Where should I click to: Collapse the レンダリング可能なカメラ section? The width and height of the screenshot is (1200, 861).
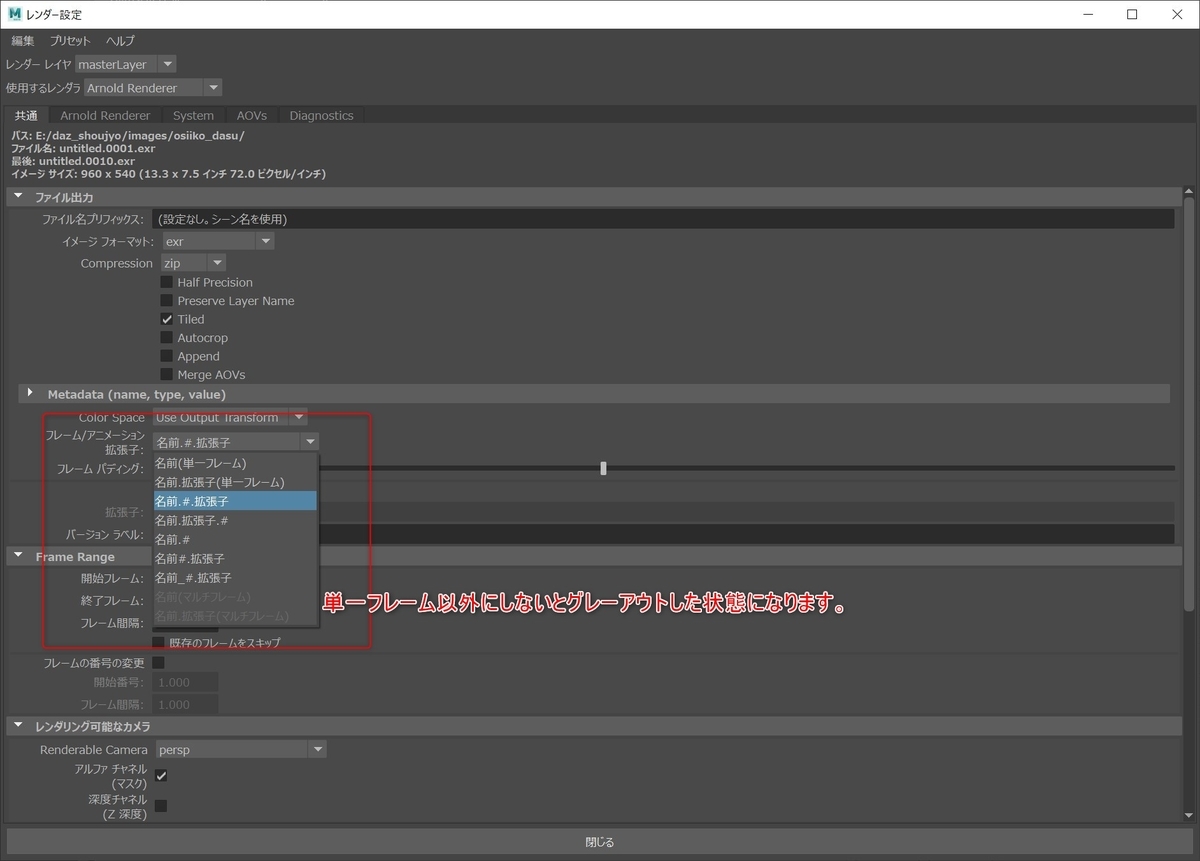tap(18, 726)
